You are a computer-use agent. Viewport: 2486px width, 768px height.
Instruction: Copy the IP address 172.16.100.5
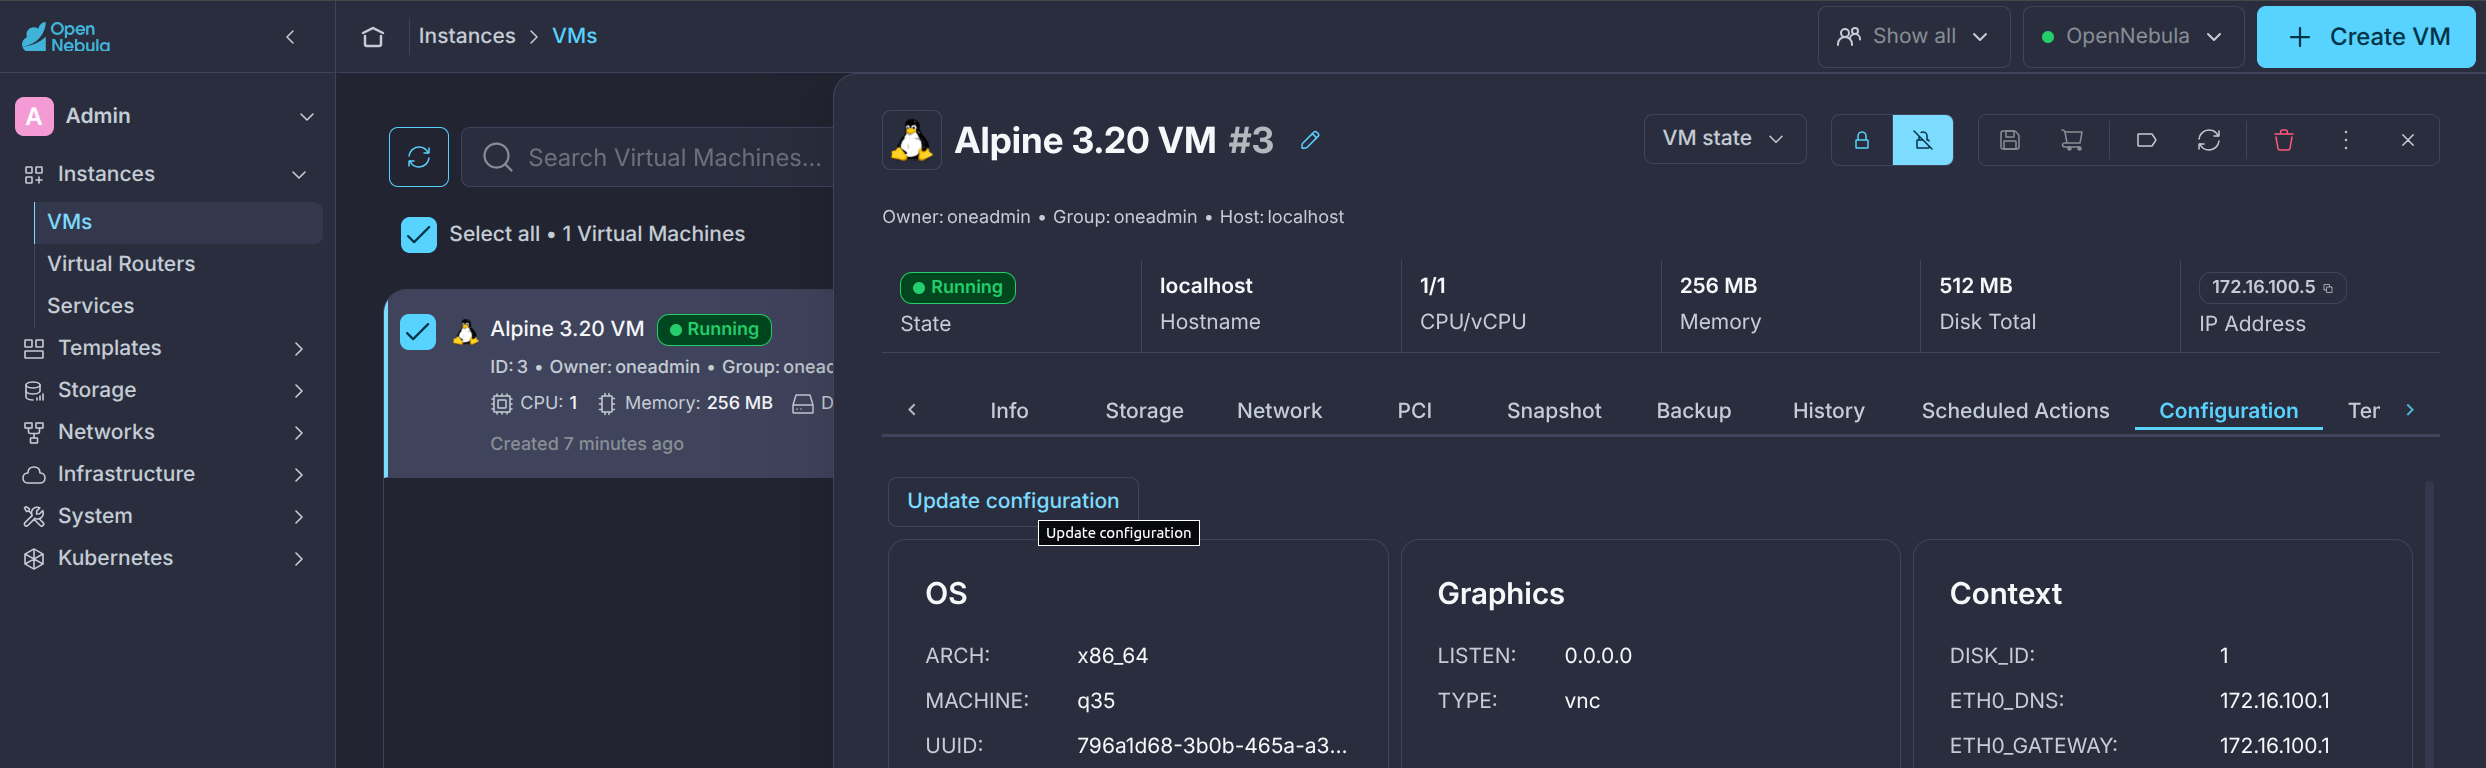point(2328,288)
